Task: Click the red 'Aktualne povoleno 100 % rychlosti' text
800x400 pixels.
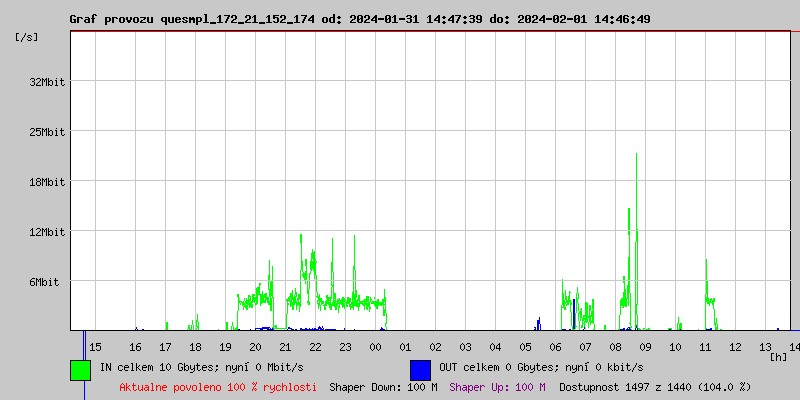Action: click(x=218, y=387)
